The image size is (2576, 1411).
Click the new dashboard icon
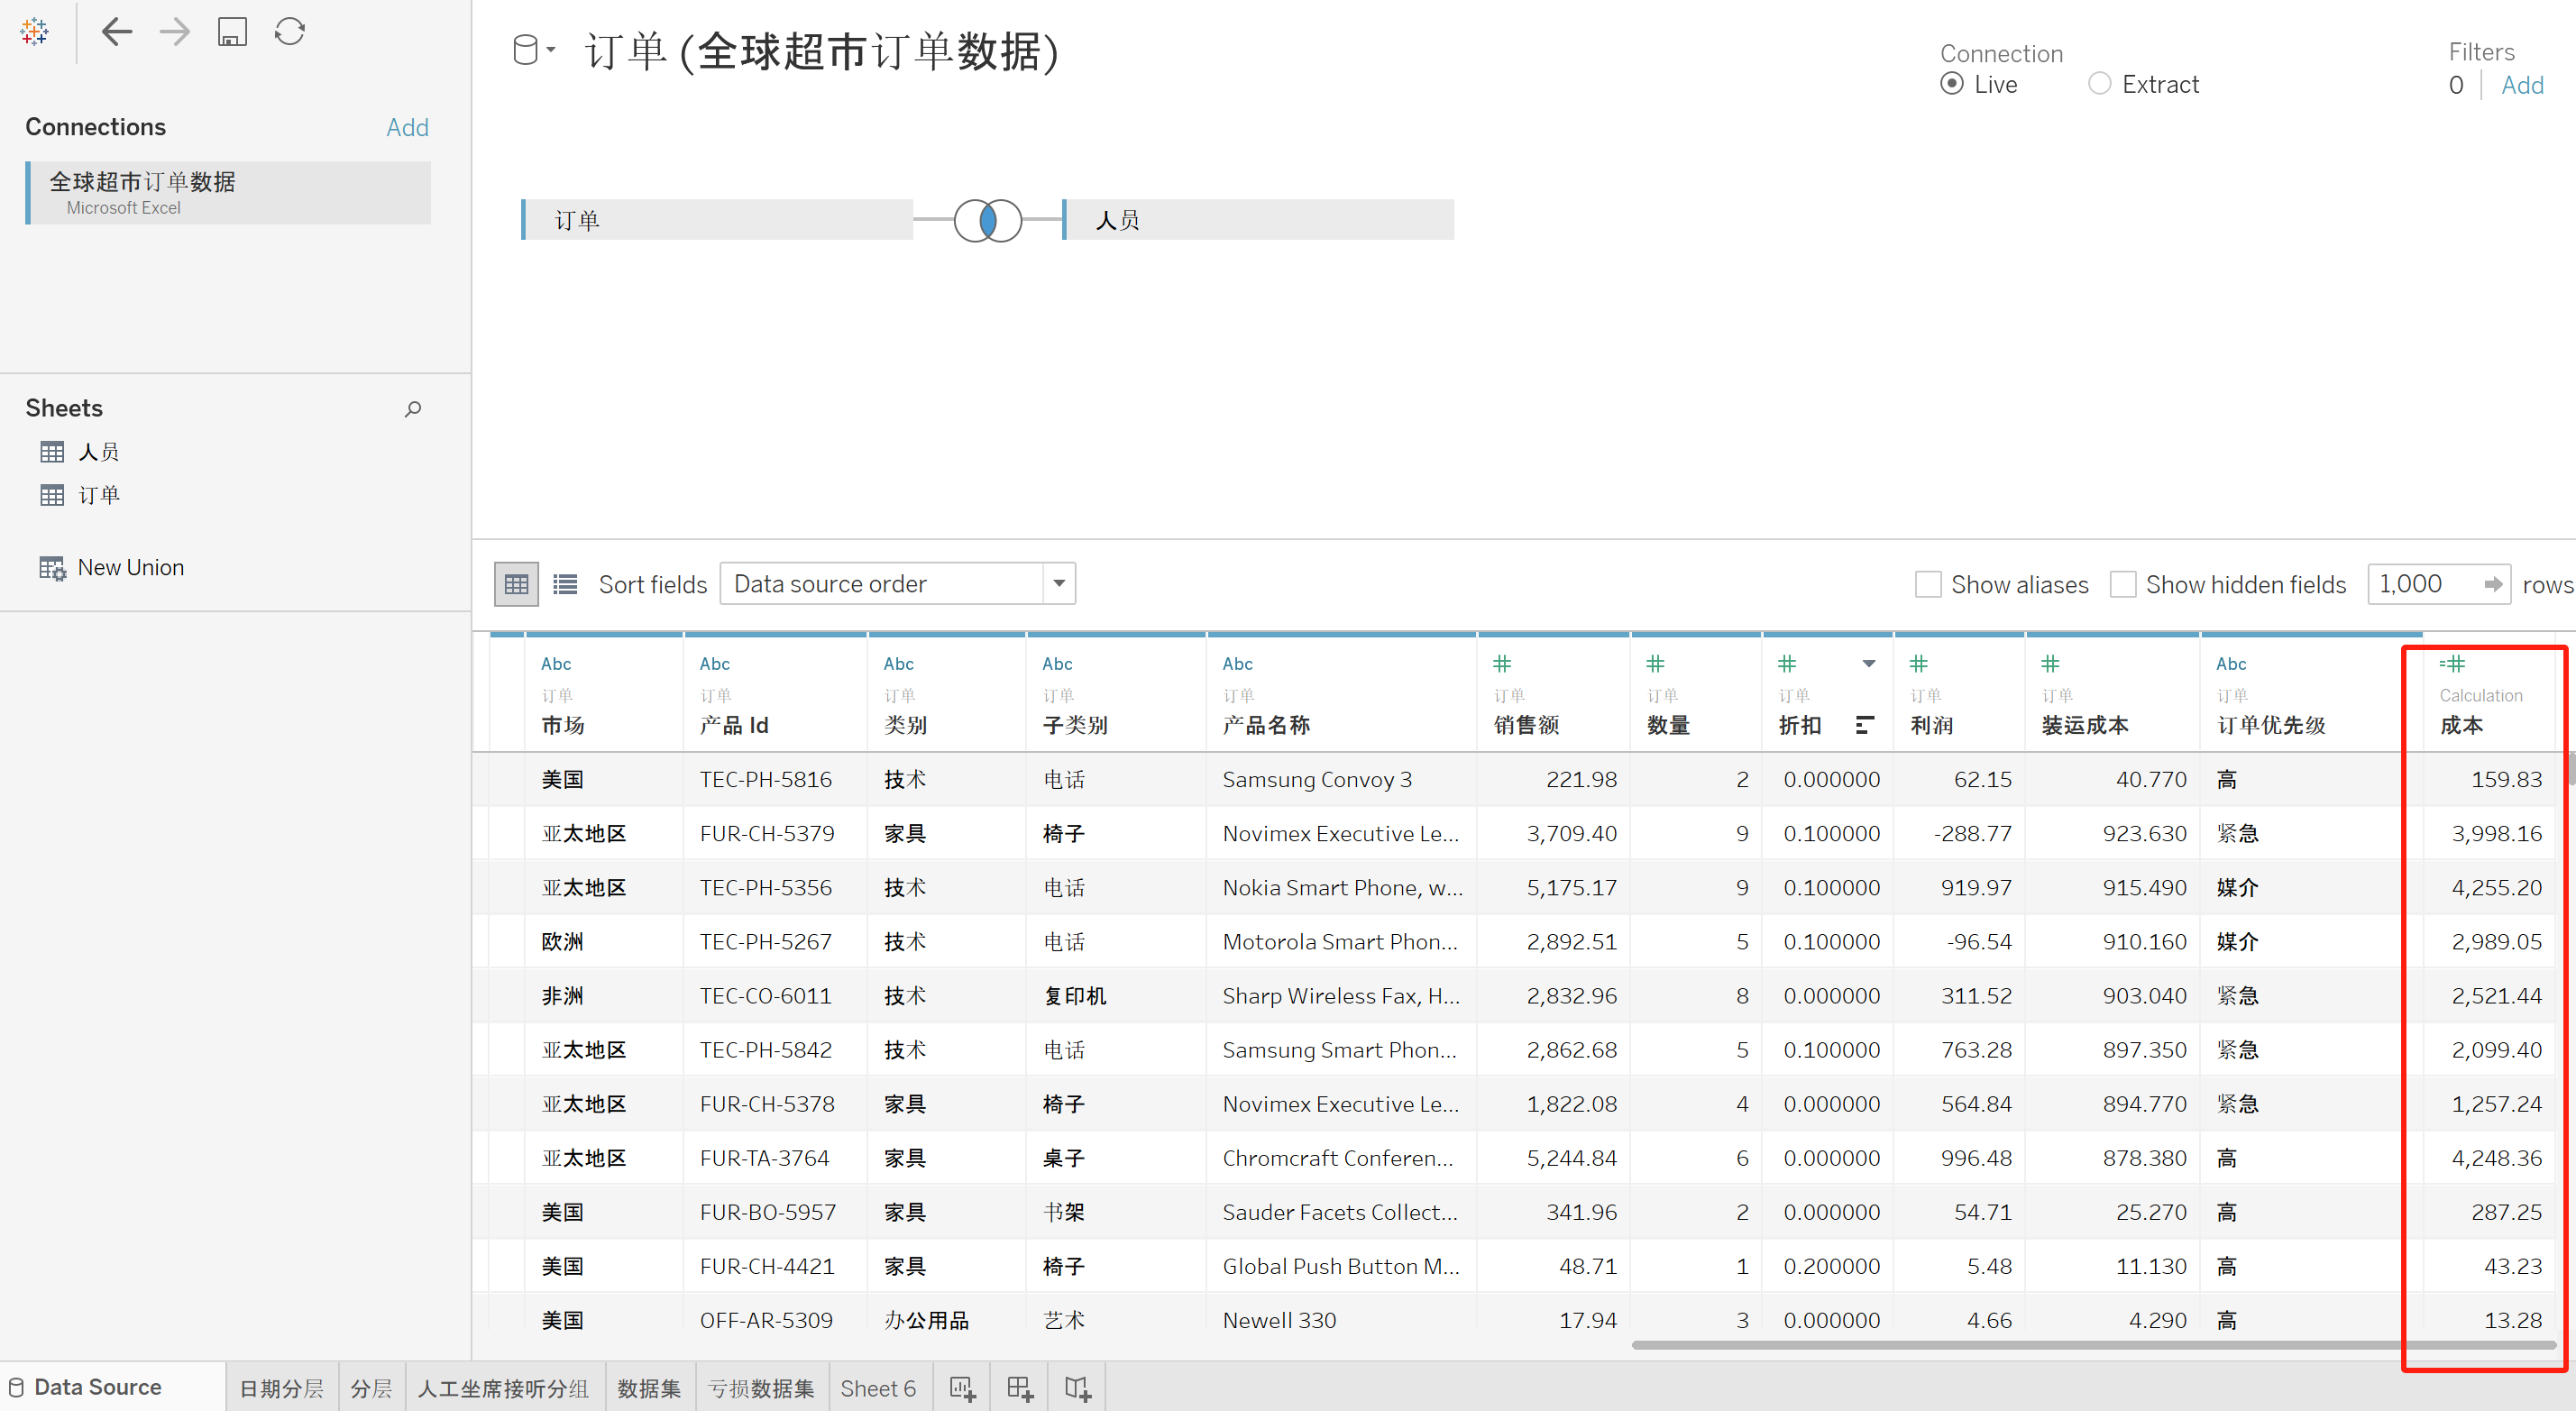click(x=1020, y=1388)
